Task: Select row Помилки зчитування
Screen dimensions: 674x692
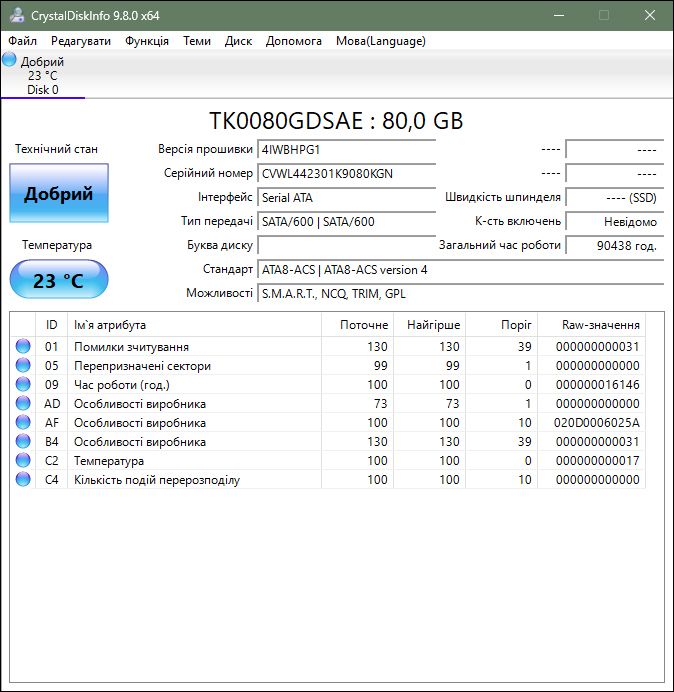Action: tap(328, 346)
